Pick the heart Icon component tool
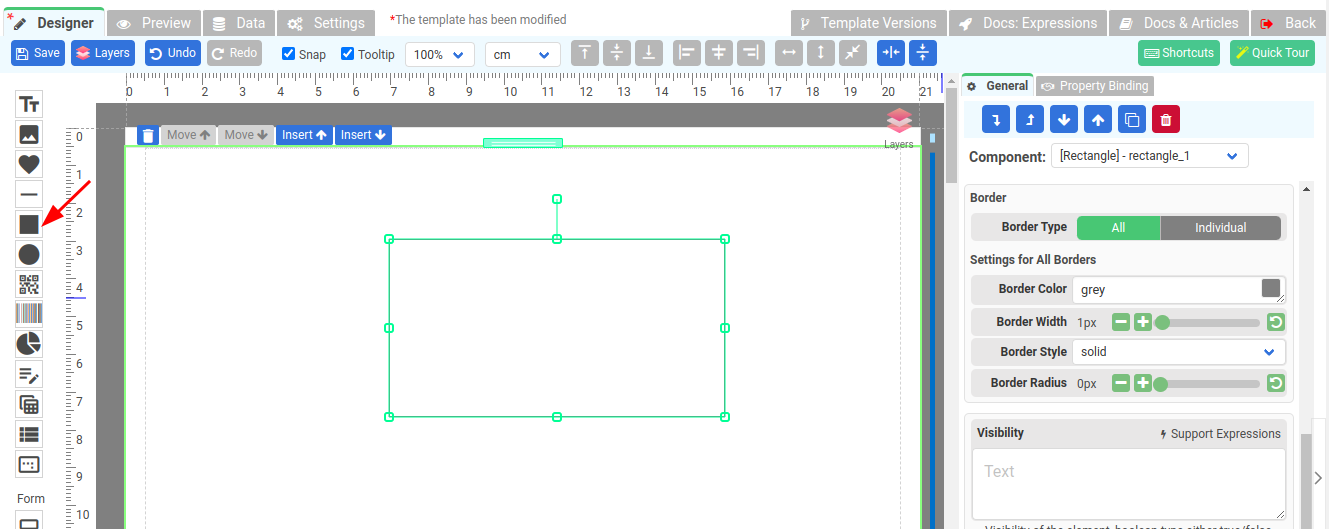1329x529 pixels. [29, 164]
